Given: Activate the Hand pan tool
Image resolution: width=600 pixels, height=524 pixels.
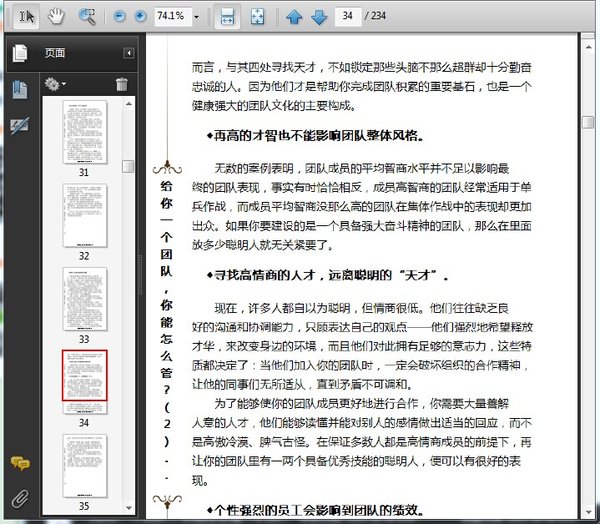Looking at the screenshot, I should tap(57, 16).
